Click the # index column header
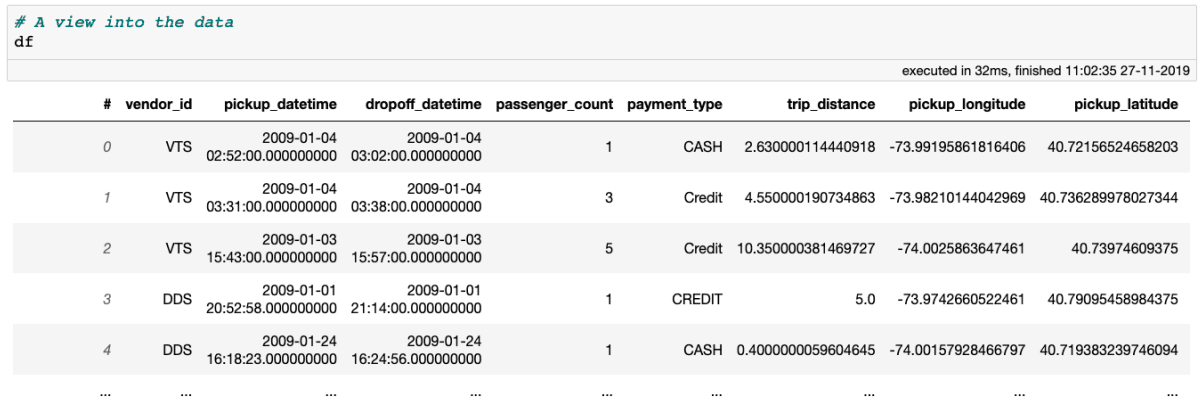 [106, 104]
